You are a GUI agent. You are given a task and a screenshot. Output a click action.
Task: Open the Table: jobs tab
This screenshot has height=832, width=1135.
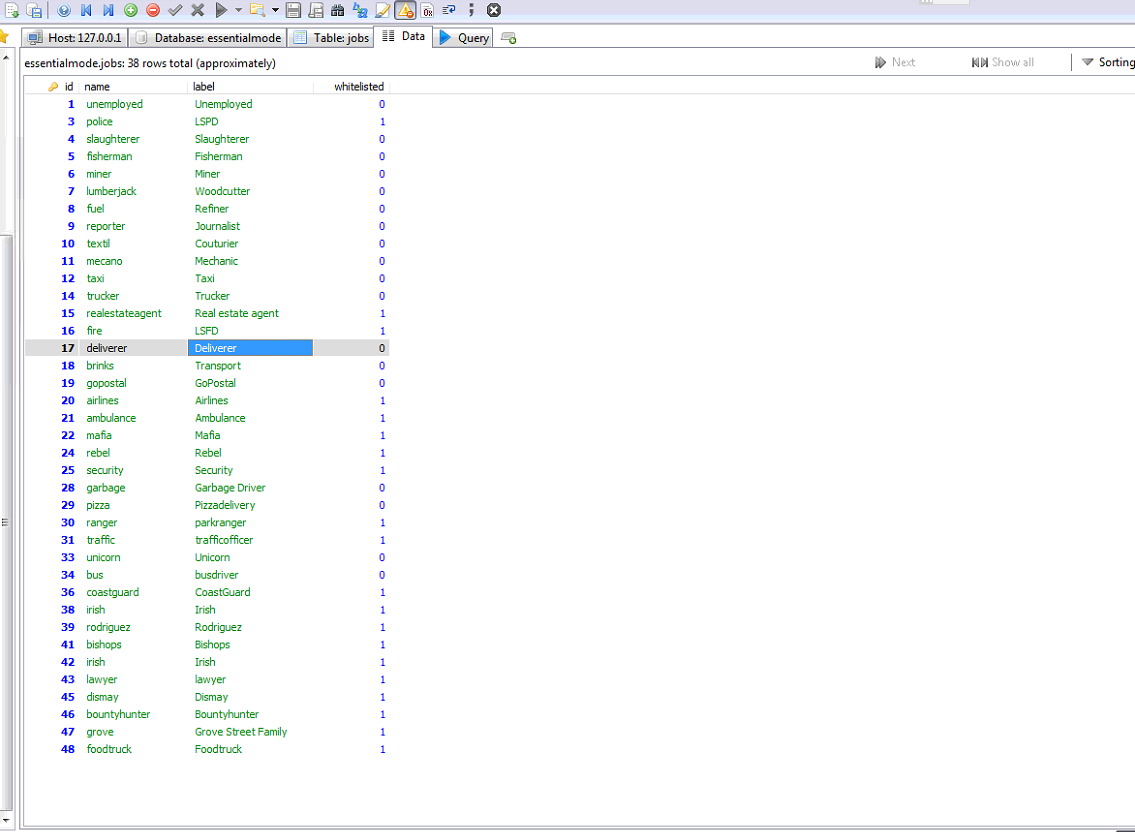(x=331, y=38)
